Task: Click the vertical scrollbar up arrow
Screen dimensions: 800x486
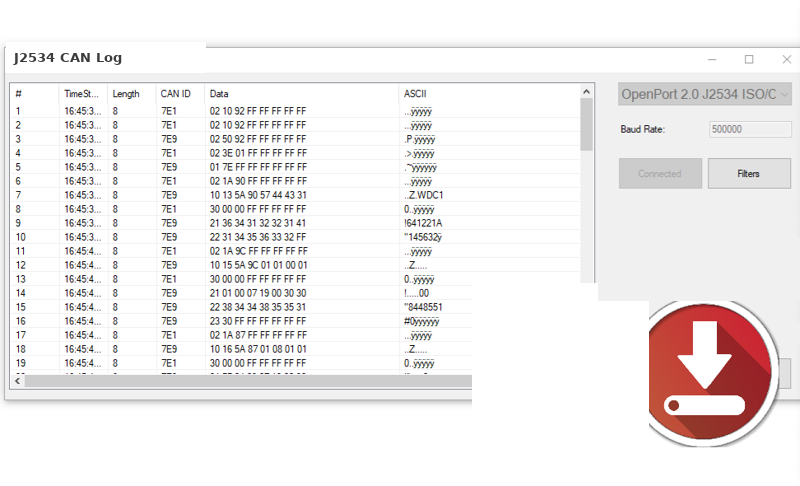Action: click(x=586, y=92)
